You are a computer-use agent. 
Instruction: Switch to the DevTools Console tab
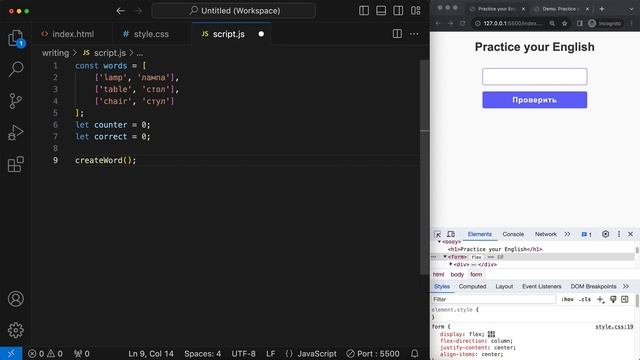pyautogui.click(x=513, y=234)
